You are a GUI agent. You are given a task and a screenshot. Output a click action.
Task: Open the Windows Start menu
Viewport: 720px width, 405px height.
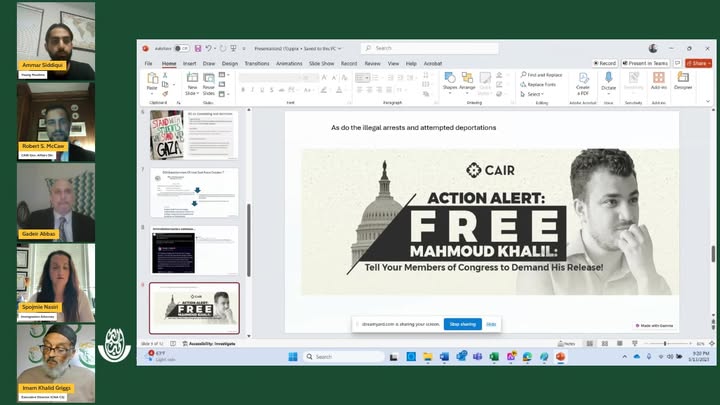[293, 357]
